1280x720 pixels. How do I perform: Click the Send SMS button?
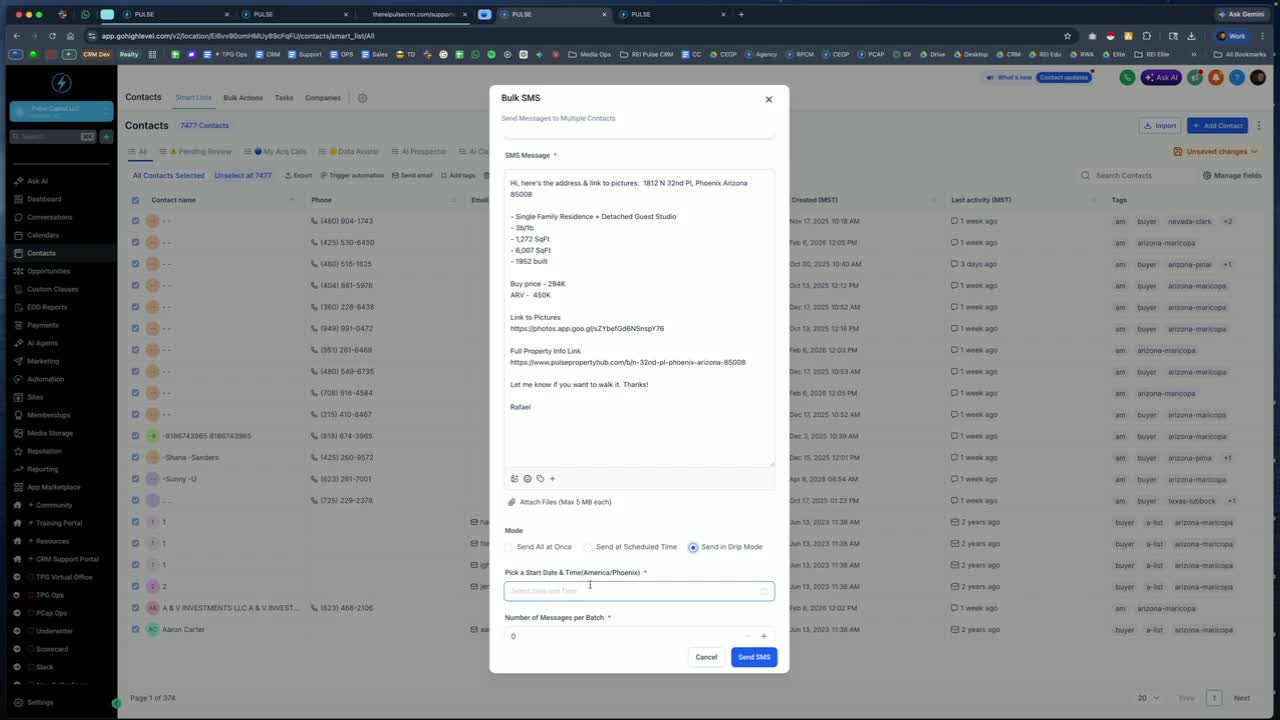point(754,657)
